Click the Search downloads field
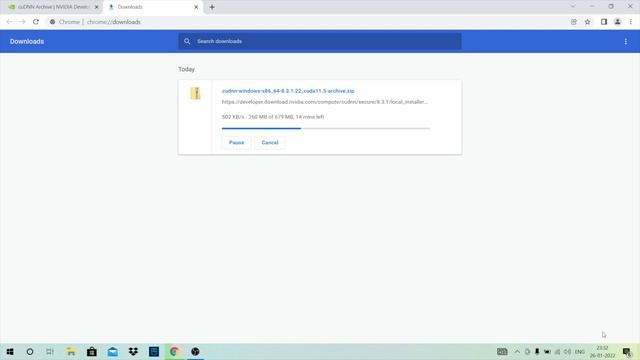 [x=320, y=41]
